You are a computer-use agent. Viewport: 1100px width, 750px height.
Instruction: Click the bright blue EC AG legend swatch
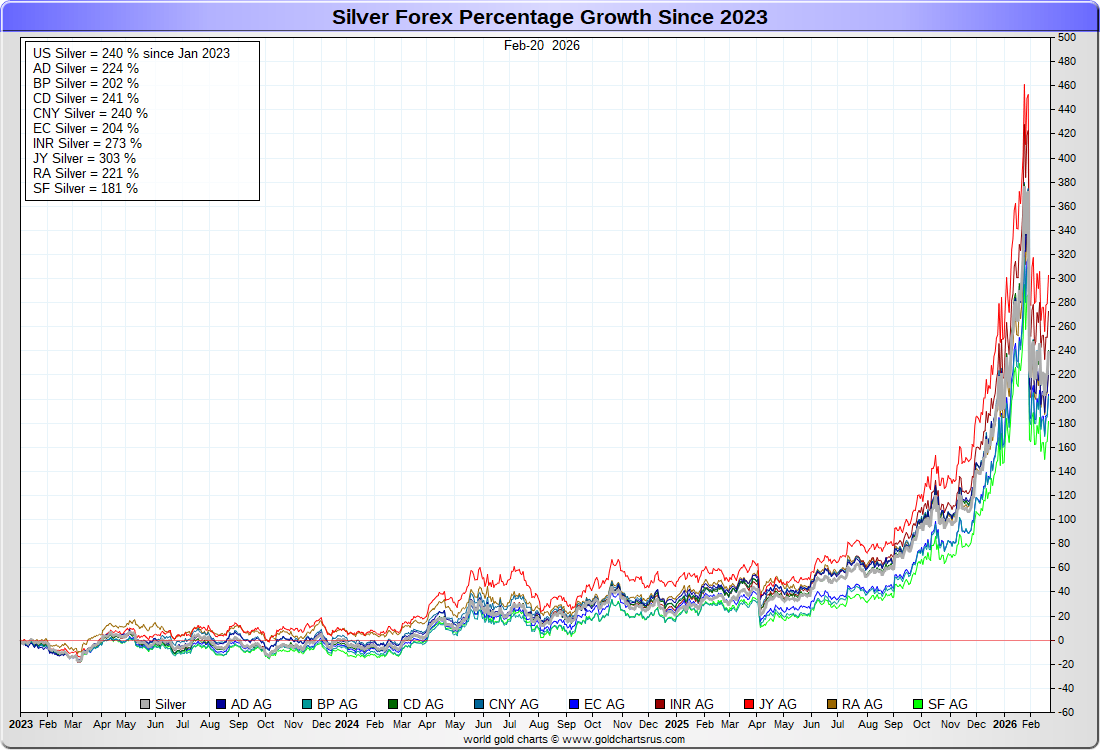pos(575,705)
